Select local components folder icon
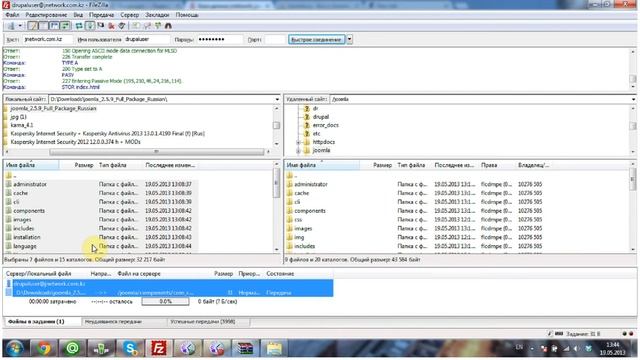The image size is (640, 360). 9,211
